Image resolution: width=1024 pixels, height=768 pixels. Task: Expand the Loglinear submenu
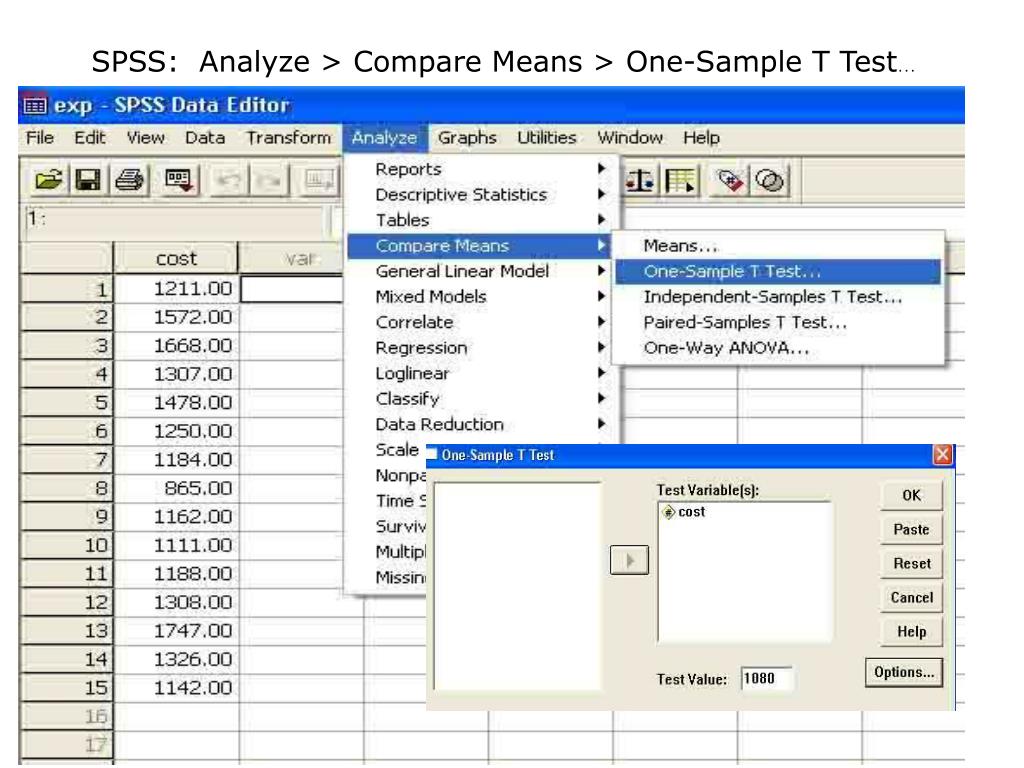[482, 373]
